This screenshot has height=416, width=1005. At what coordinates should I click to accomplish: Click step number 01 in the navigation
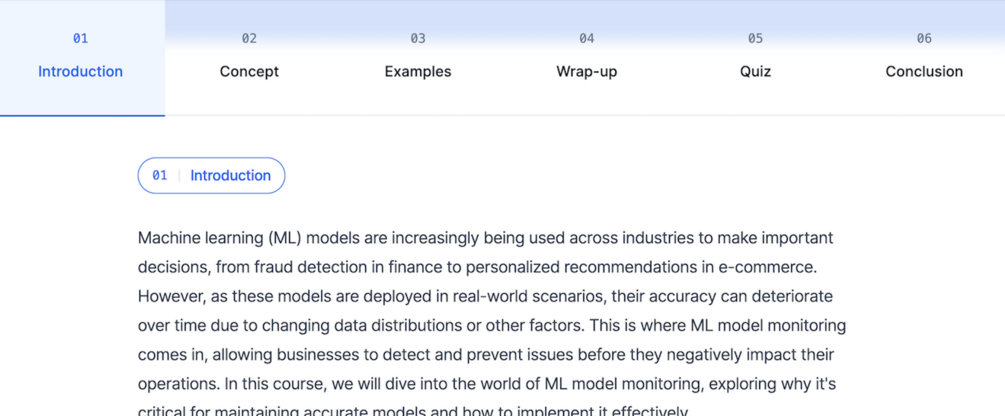[x=80, y=38]
